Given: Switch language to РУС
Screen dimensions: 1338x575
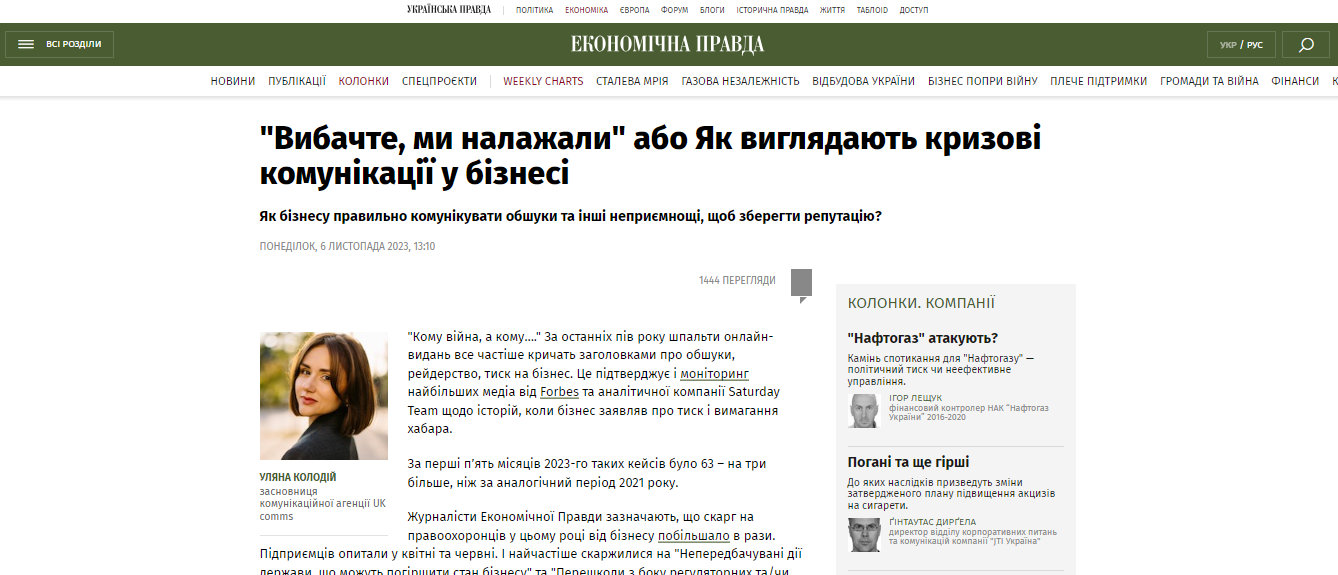Looking at the screenshot, I should 1254,45.
